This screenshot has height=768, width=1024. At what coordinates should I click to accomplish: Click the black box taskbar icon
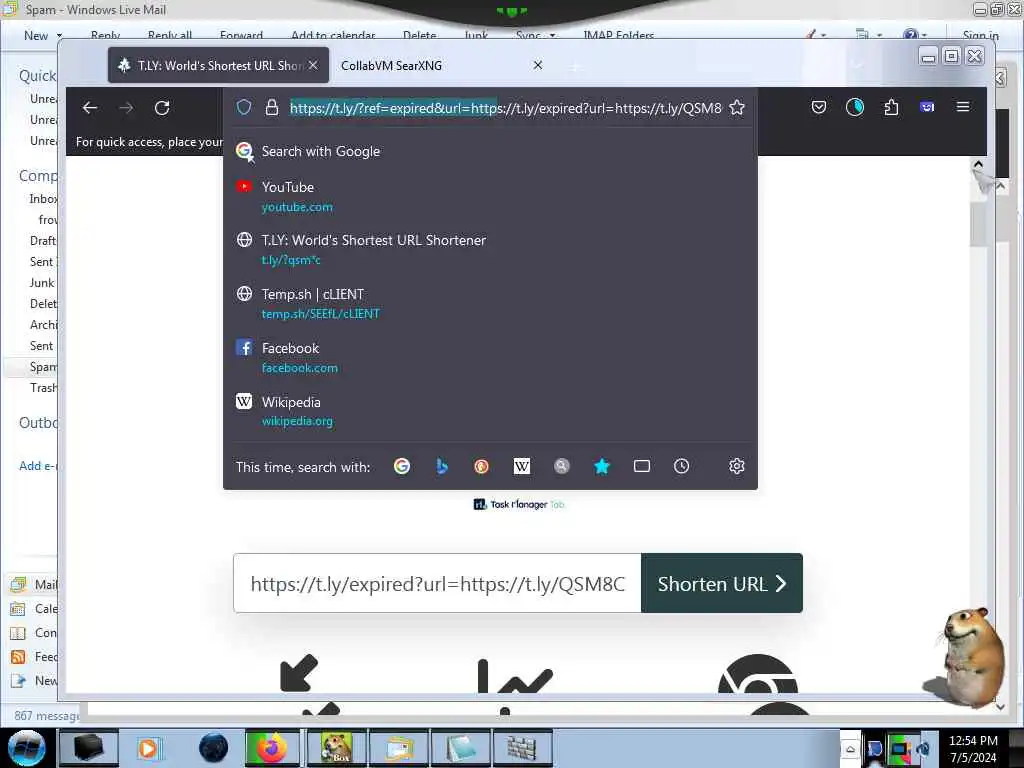coord(88,748)
